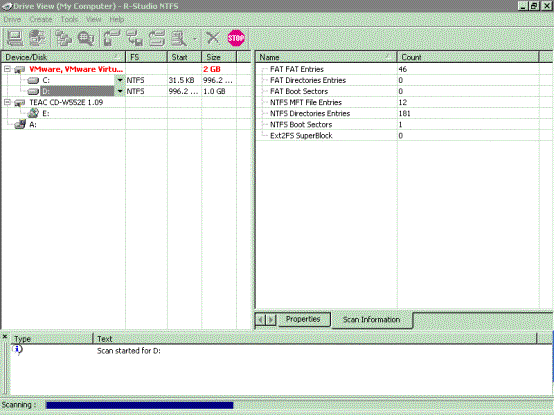Click the 'Scan started for D:' log entry
Image resolution: width=554 pixels, height=415 pixels.
pyautogui.click(x=129, y=351)
